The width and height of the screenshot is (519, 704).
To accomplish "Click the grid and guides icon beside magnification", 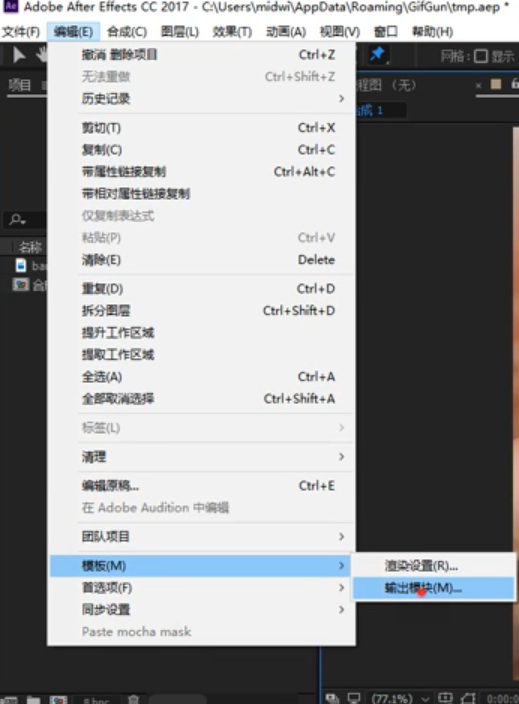I will [445, 698].
